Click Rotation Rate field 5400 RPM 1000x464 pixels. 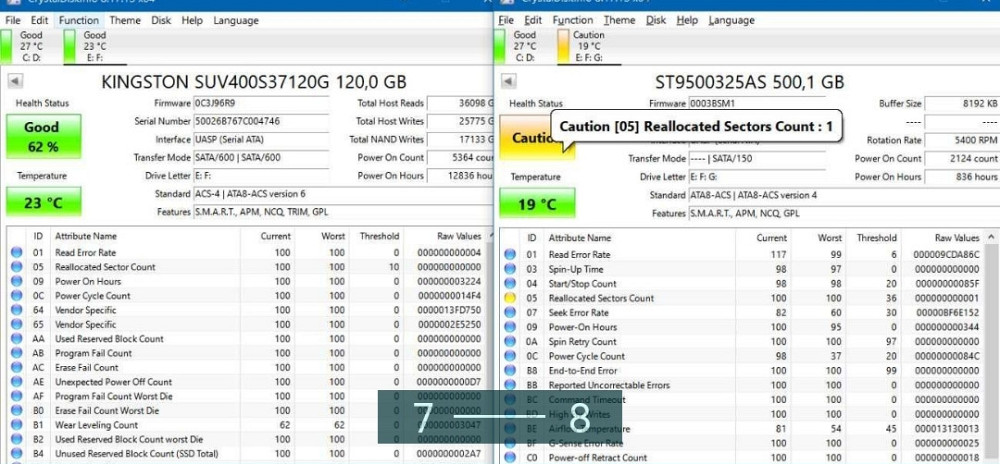point(962,140)
